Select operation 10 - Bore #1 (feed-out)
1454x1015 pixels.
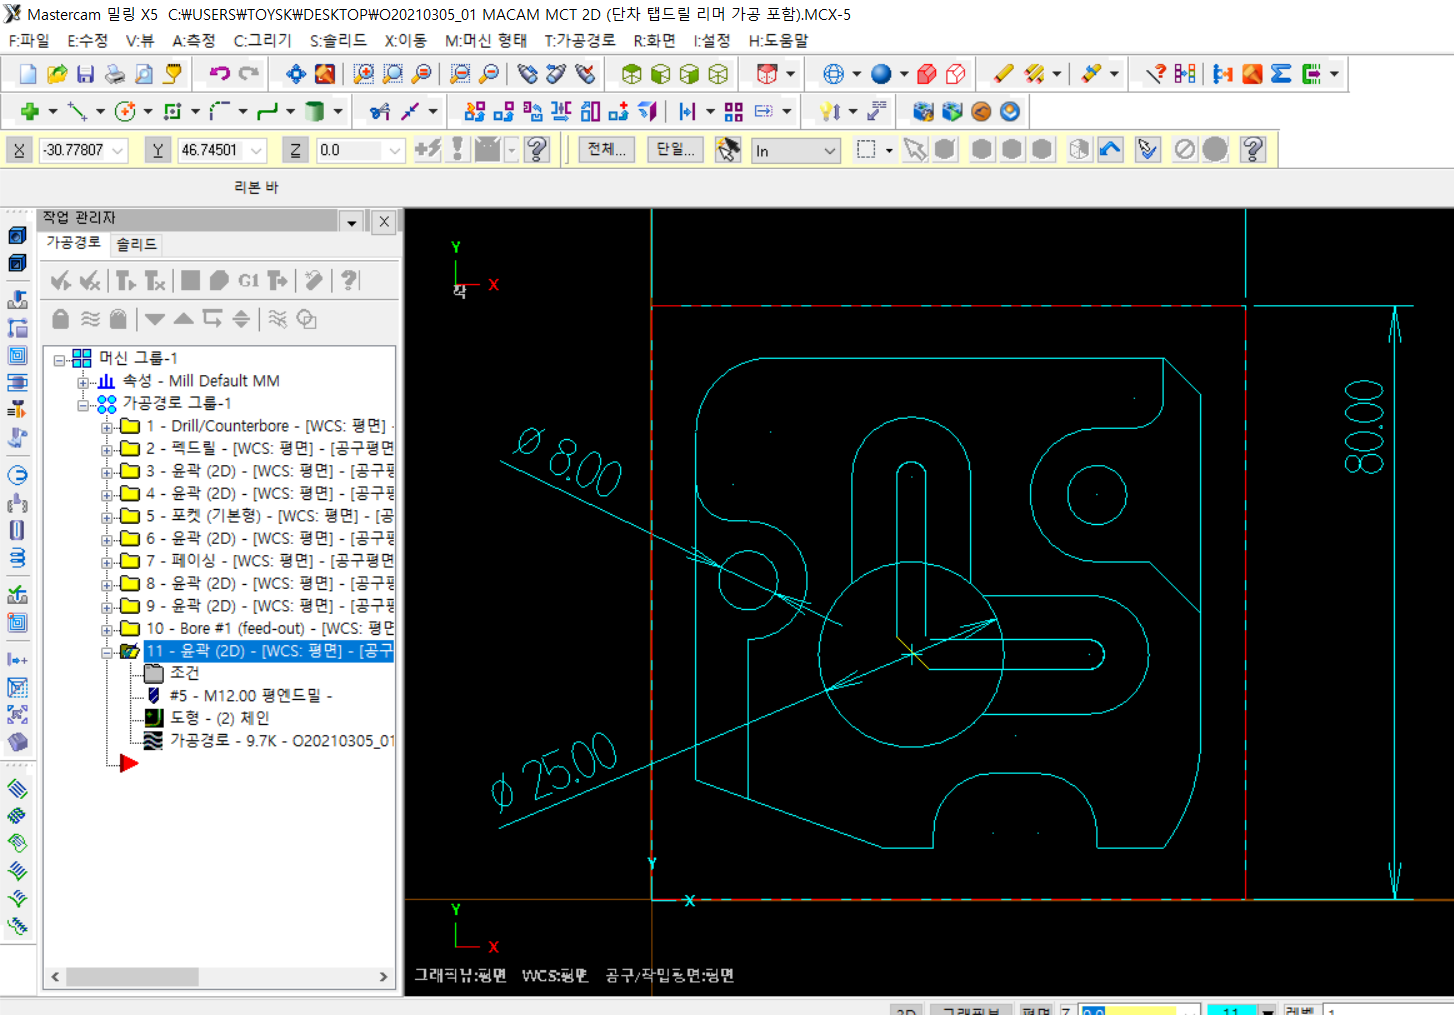270,628
